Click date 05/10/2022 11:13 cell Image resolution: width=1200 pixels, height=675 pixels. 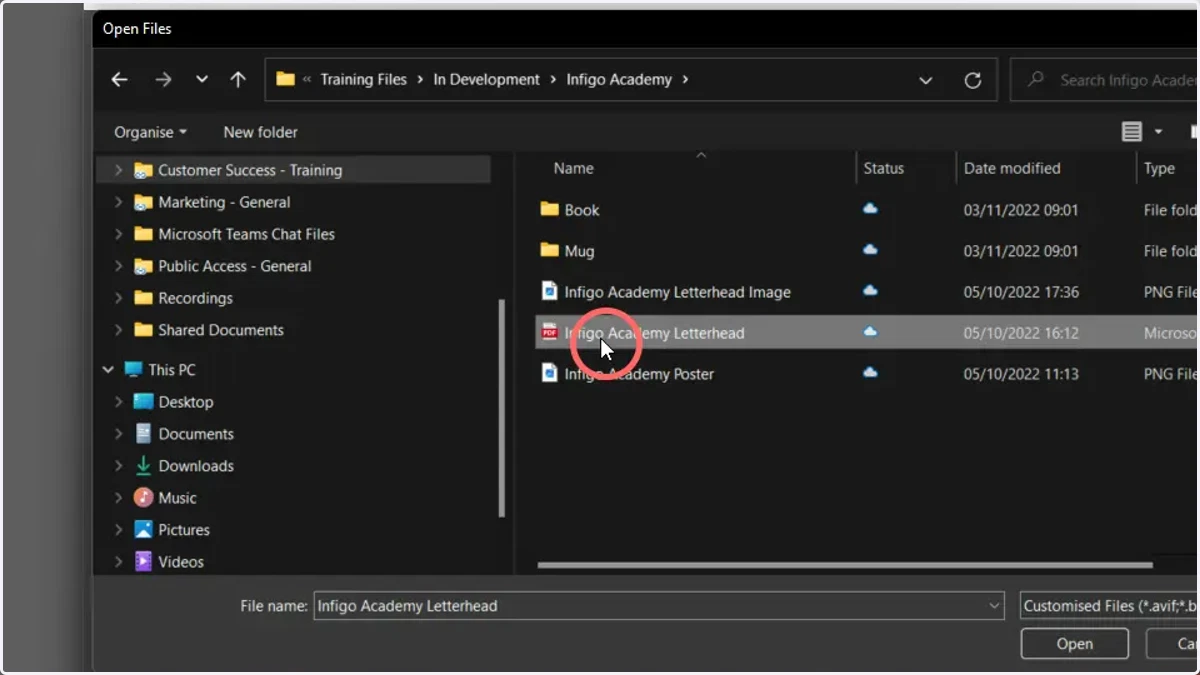pyautogui.click(x=1021, y=374)
